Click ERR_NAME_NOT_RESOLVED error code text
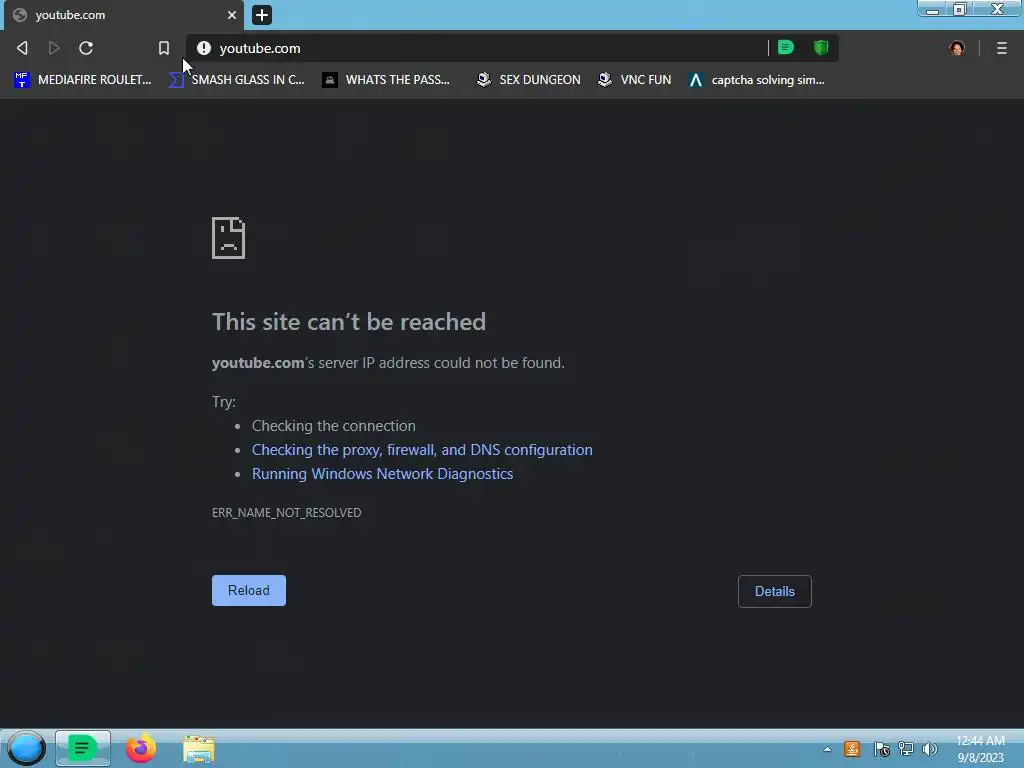Viewport: 1024px width, 768px height. 286,513
